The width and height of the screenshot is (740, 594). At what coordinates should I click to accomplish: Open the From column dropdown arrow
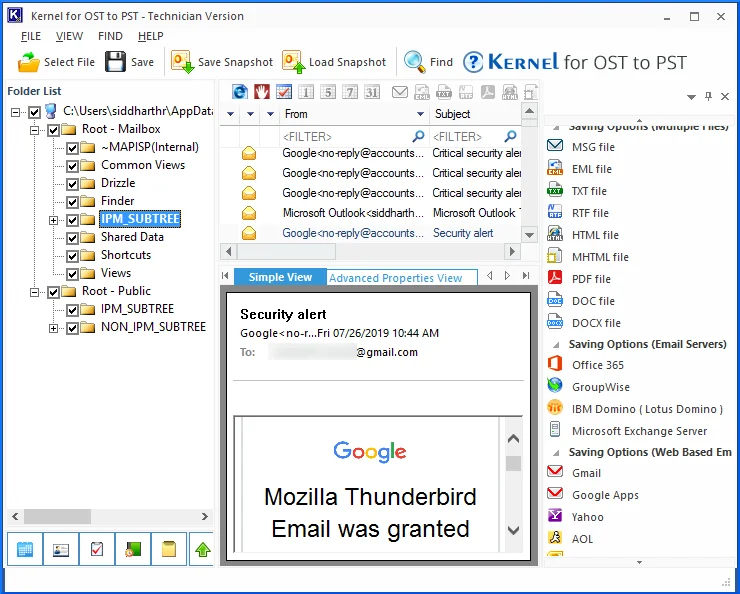click(x=420, y=114)
